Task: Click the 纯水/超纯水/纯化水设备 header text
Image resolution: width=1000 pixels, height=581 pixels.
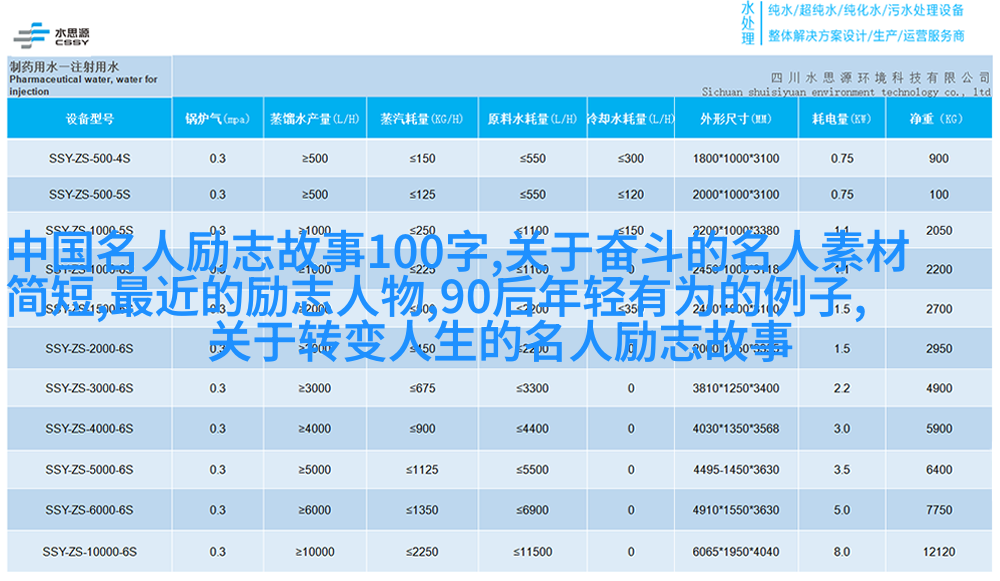Action: pyautogui.click(x=865, y=11)
